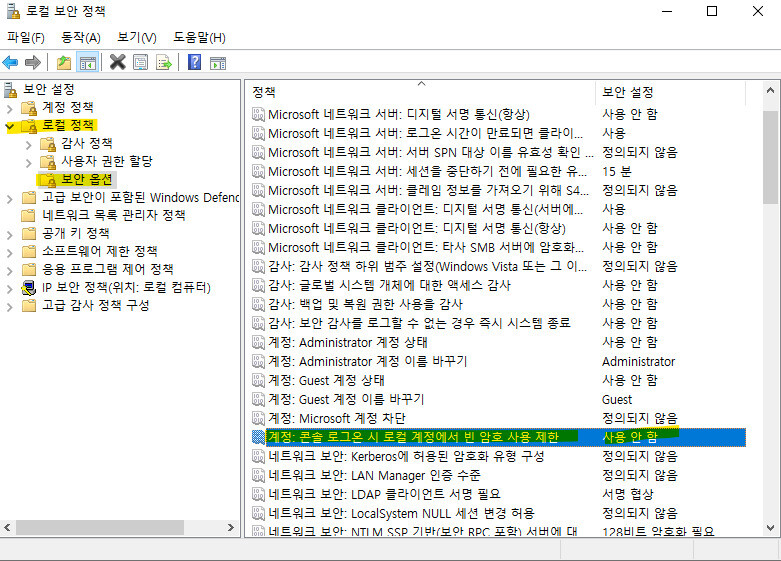Go forward with the gray right arrow

[32, 63]
